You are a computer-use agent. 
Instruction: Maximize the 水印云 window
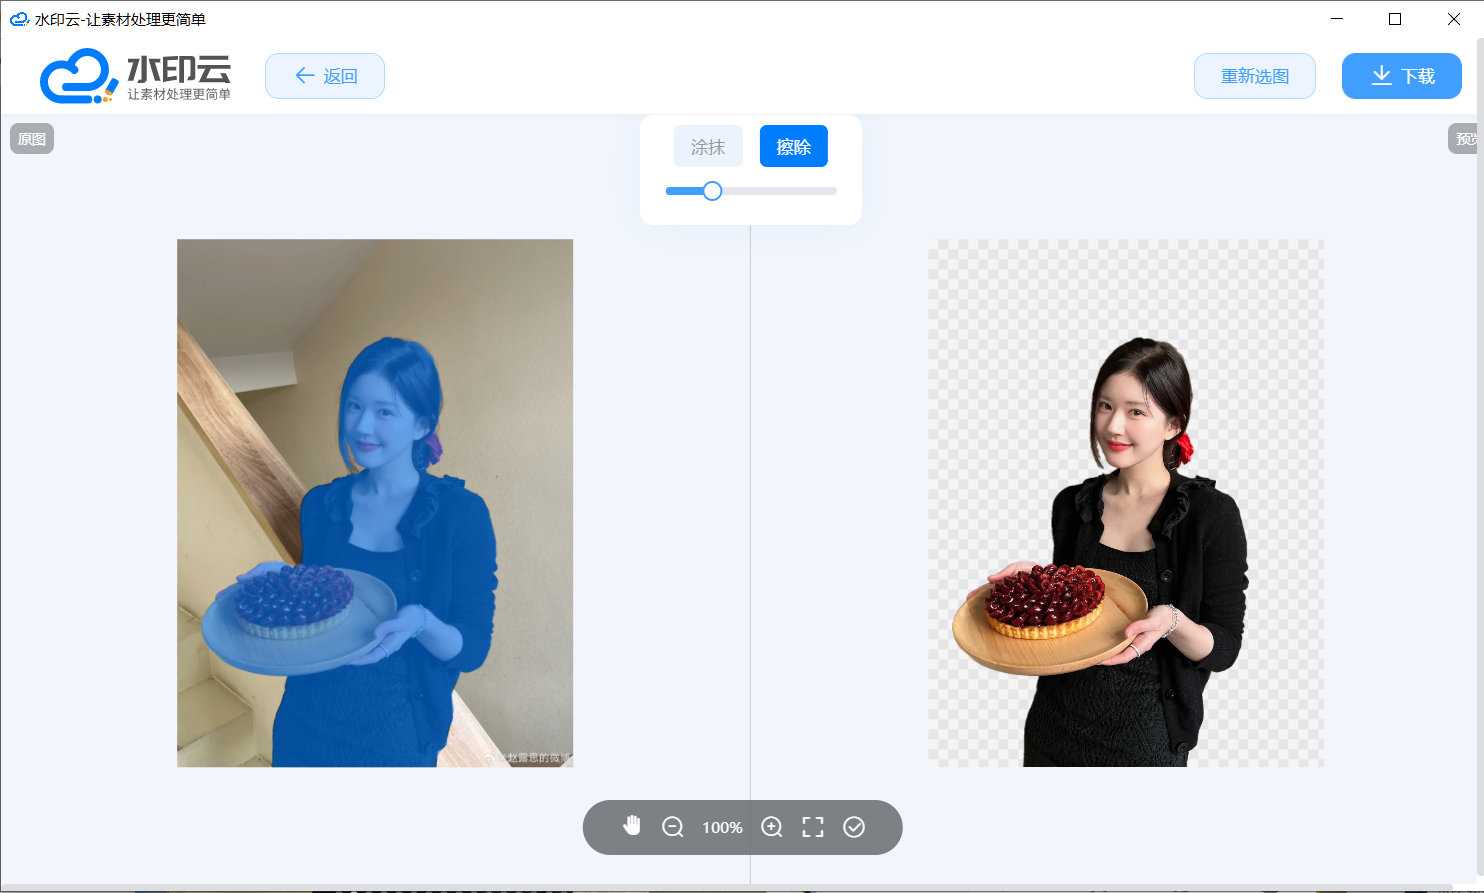point(1395,19)
